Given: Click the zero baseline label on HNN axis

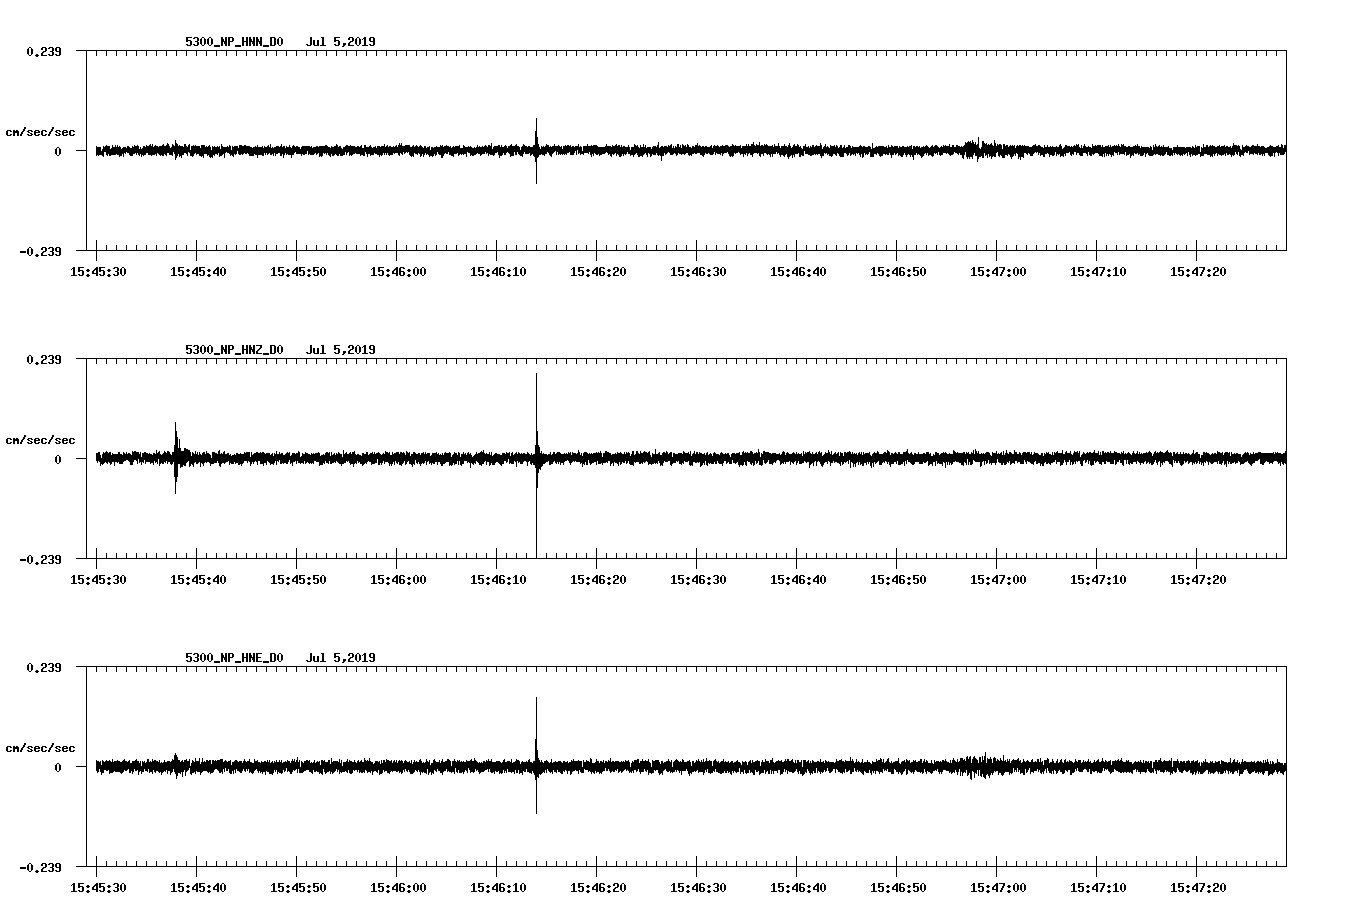Looking at the screenshot, I should coord(58,152).
